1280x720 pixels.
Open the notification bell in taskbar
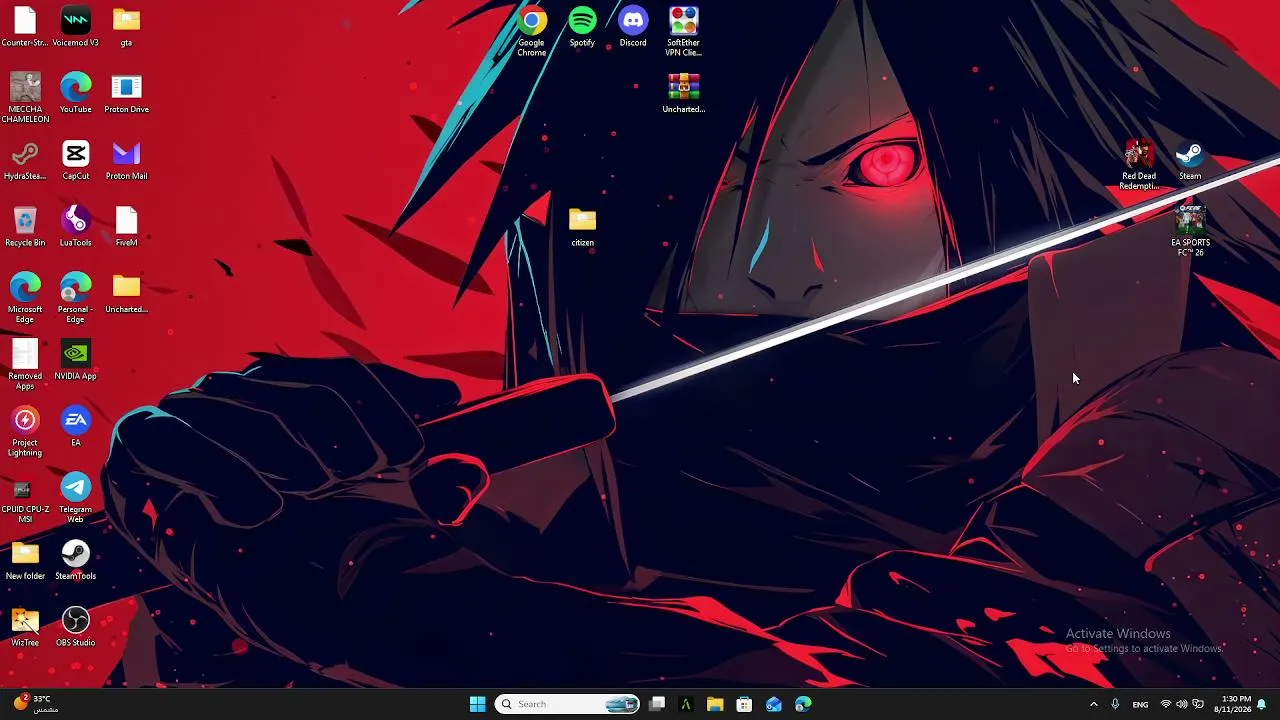(1262, 704)
